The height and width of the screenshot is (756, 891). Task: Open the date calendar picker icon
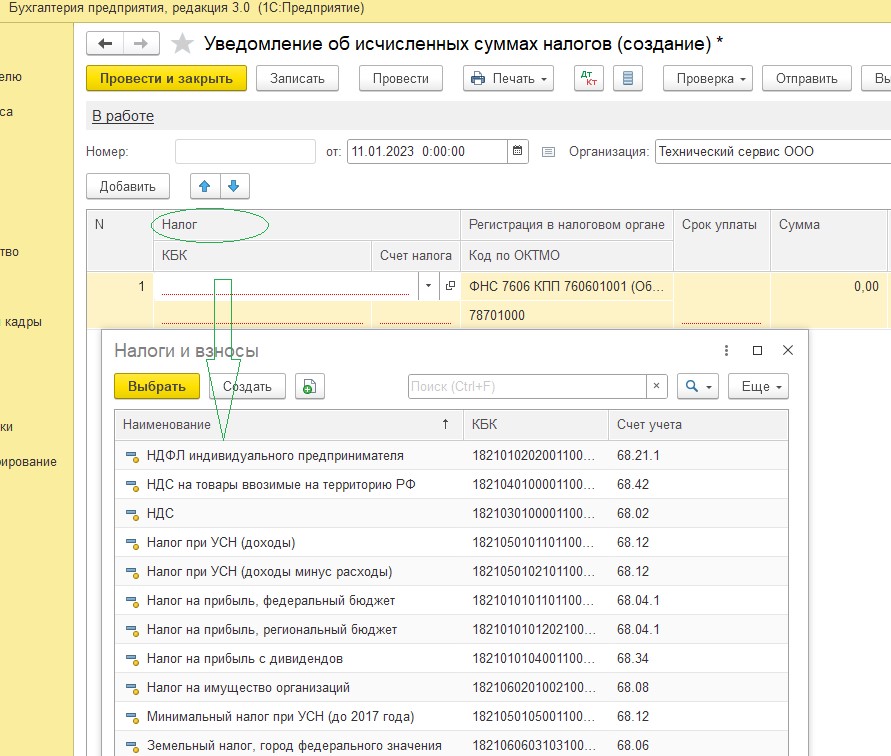tap(518, 152)
